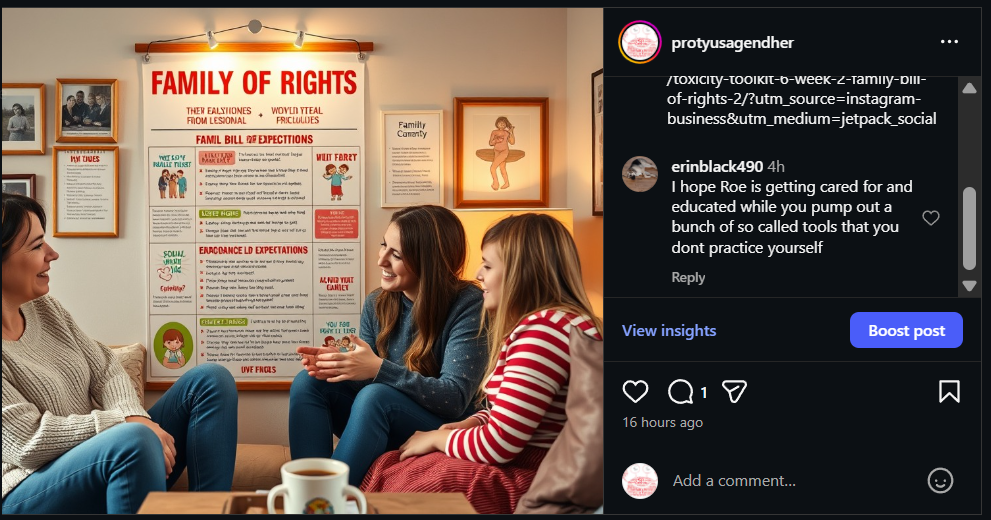Viewport: 991px width, 520px height.
Task: Click the comments scrollbar up arrow
Action: click(x=970, y=88)
